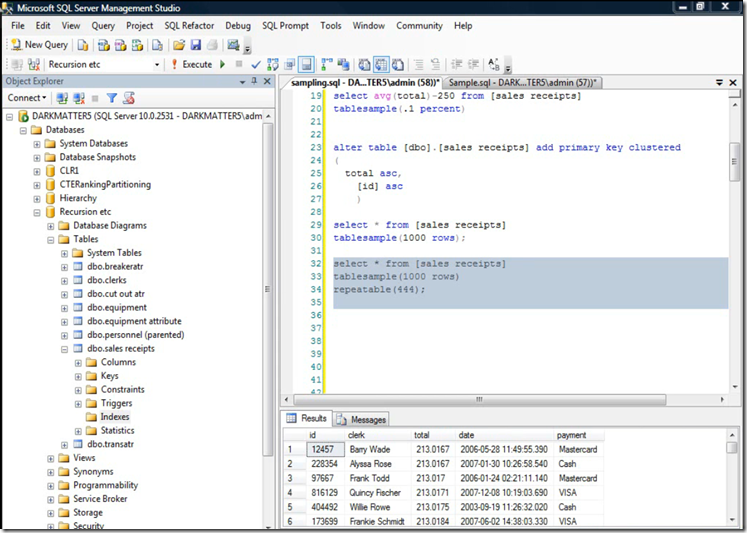Click the Open File folder icon
747x533 pixels.
[x=179, y=45]
